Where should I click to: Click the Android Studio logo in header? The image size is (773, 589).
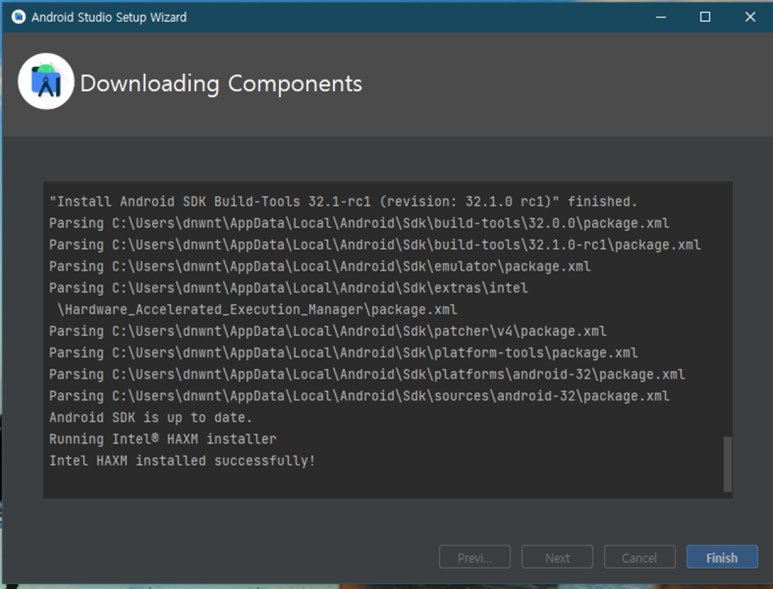46,81
